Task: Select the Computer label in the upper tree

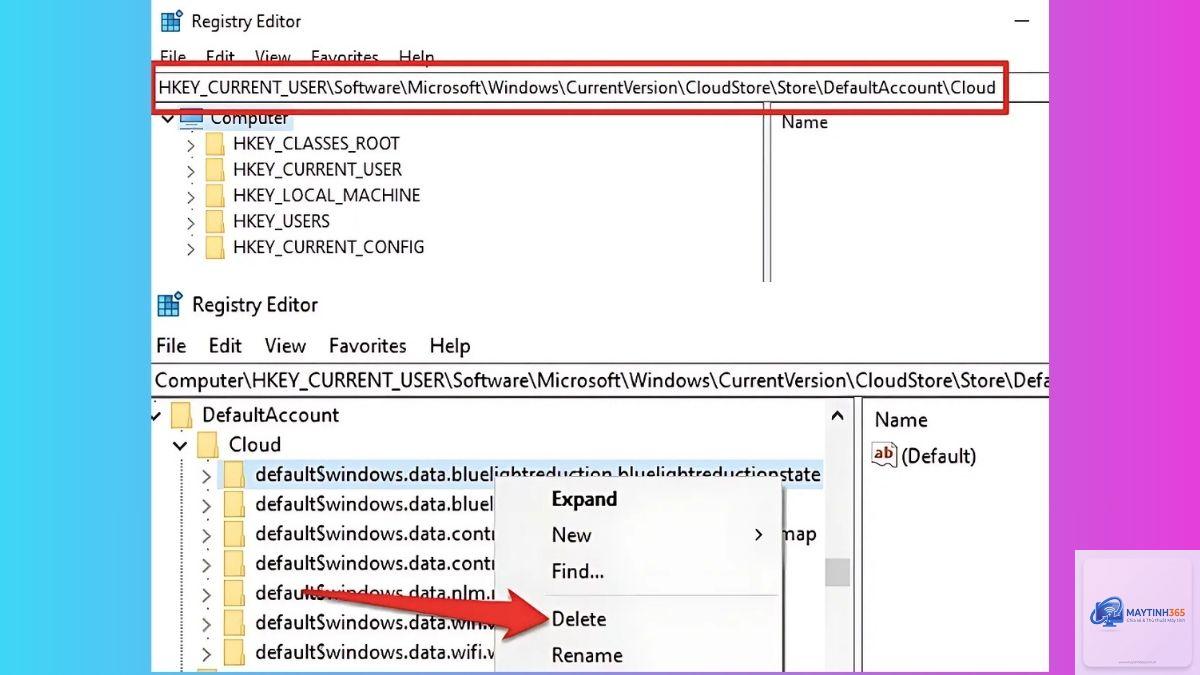Action: coord(249,119)
